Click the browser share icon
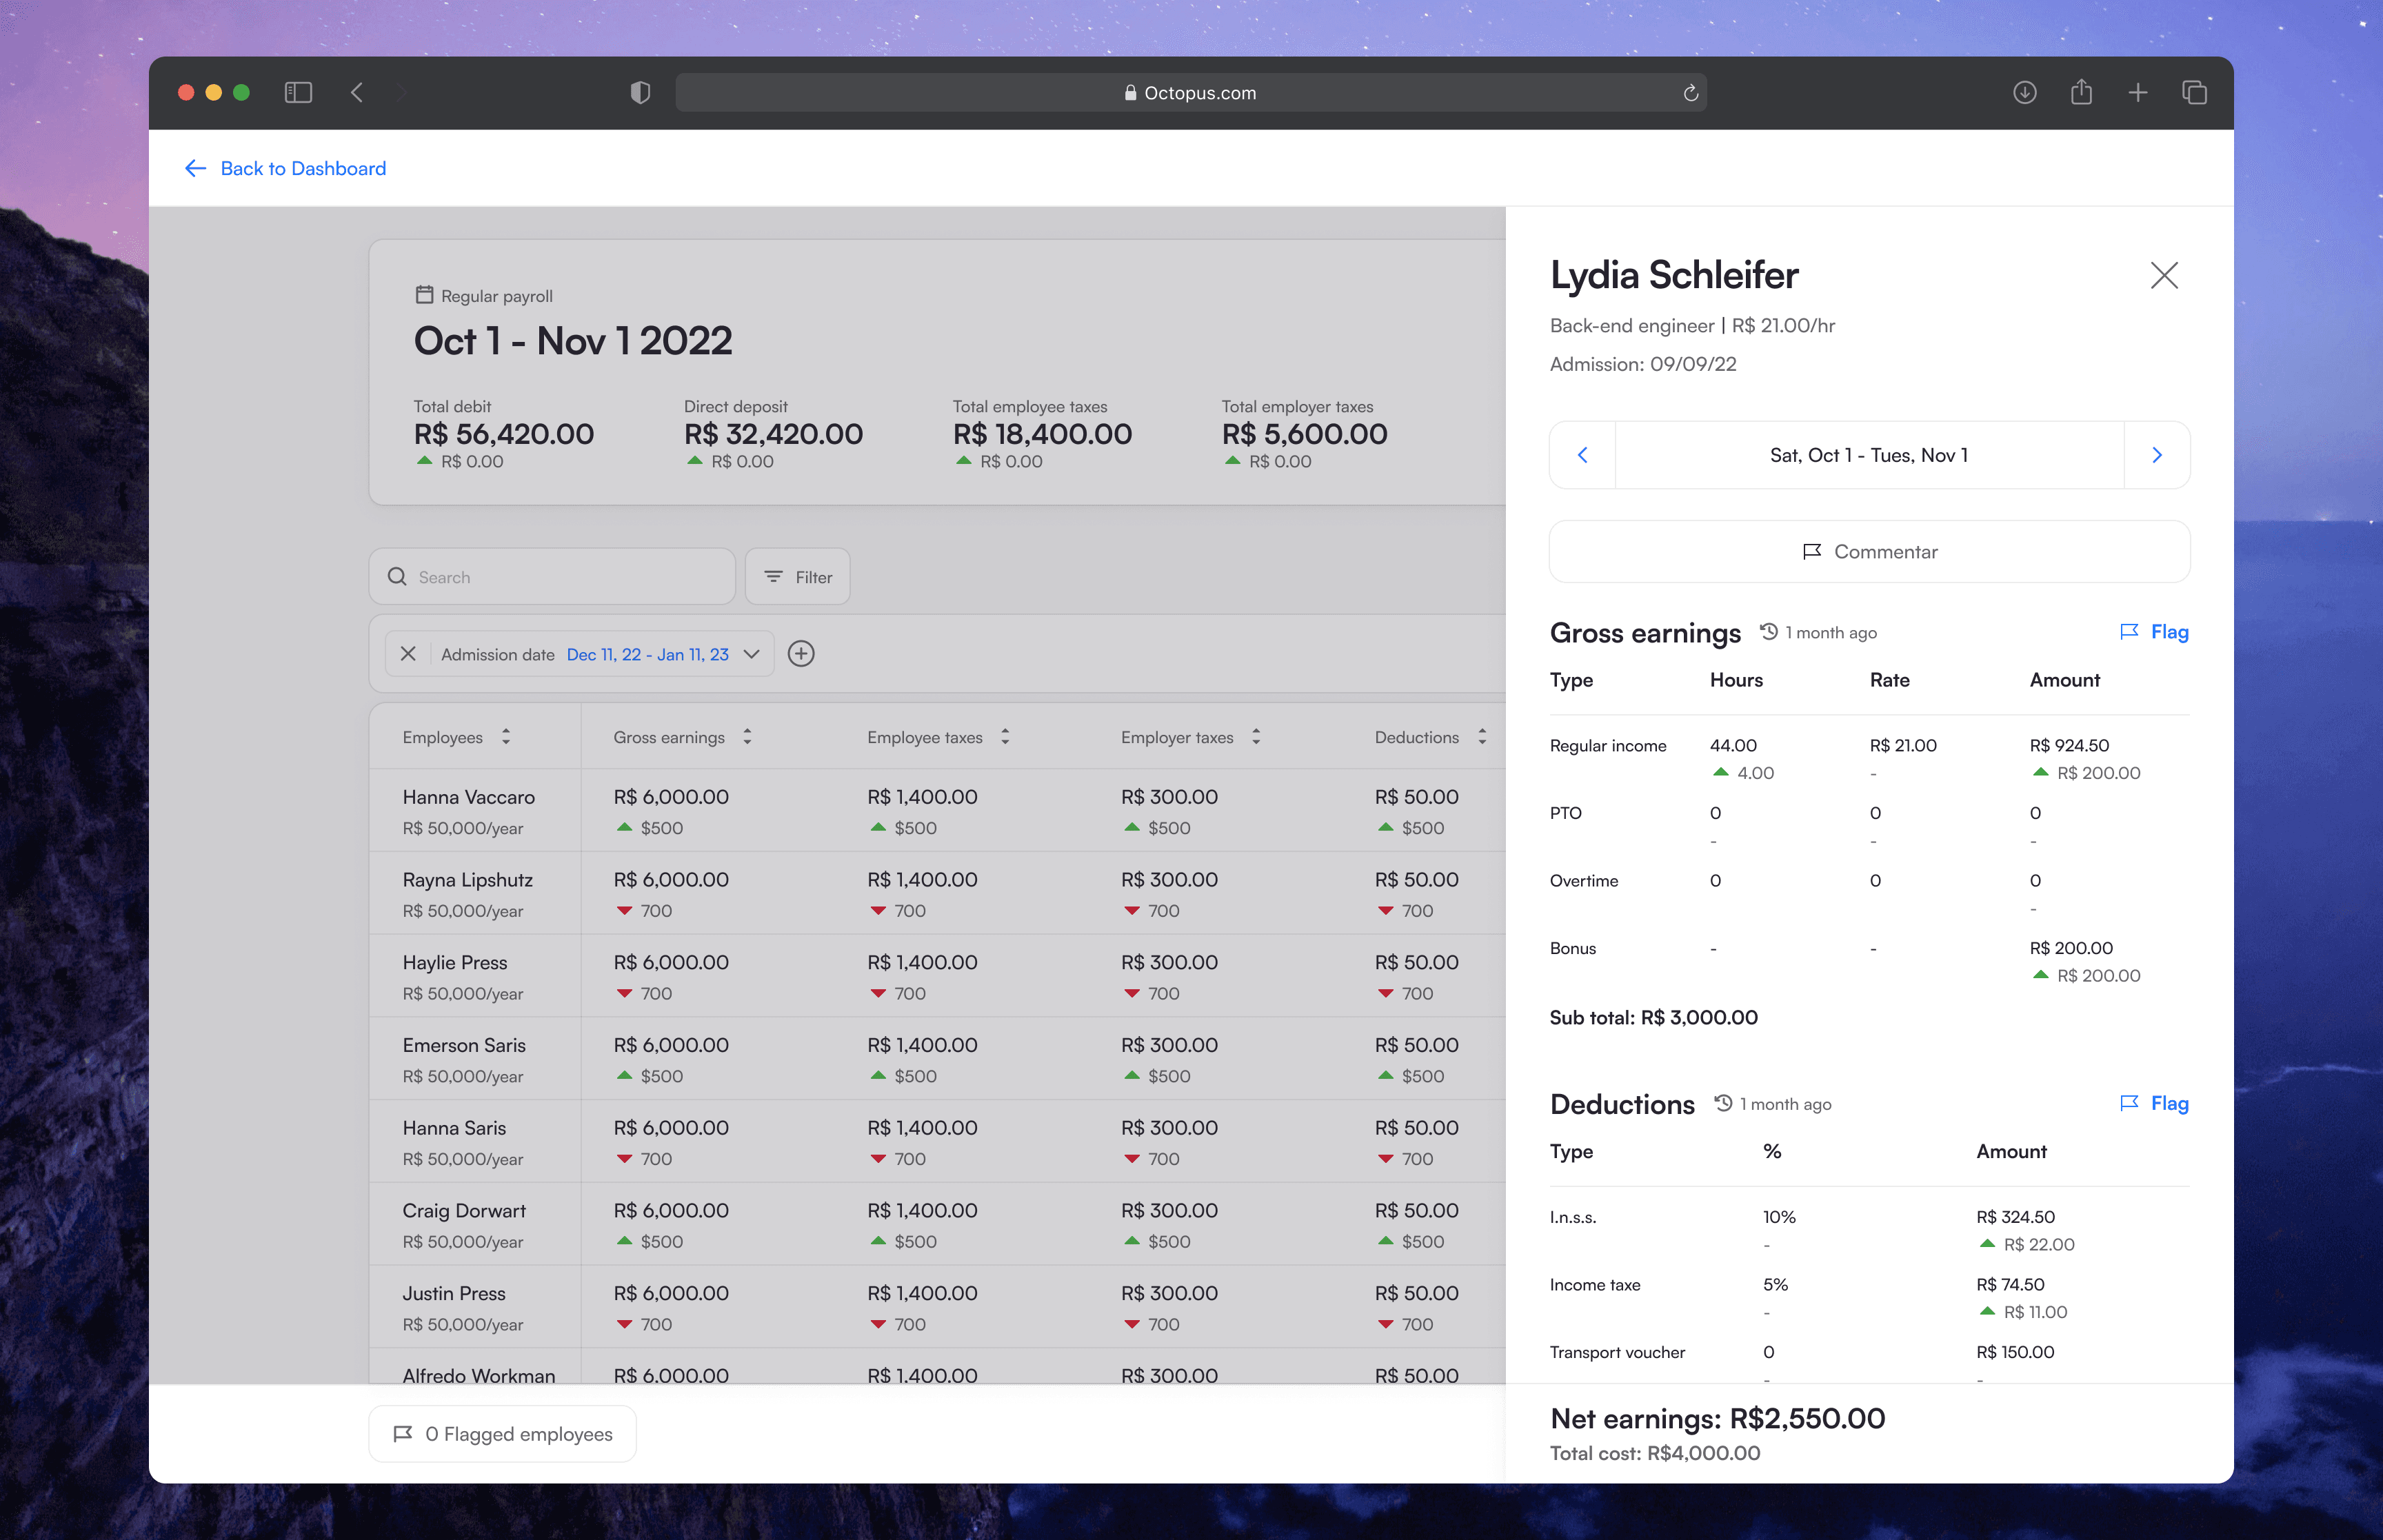Viewport: 2383px width, 1540px height. tap(2081, 92)
